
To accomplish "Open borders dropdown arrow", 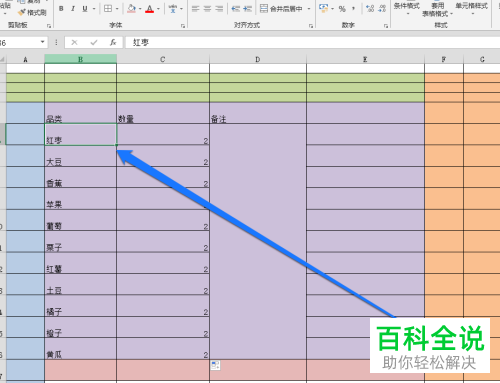I will tap(117, 9).
